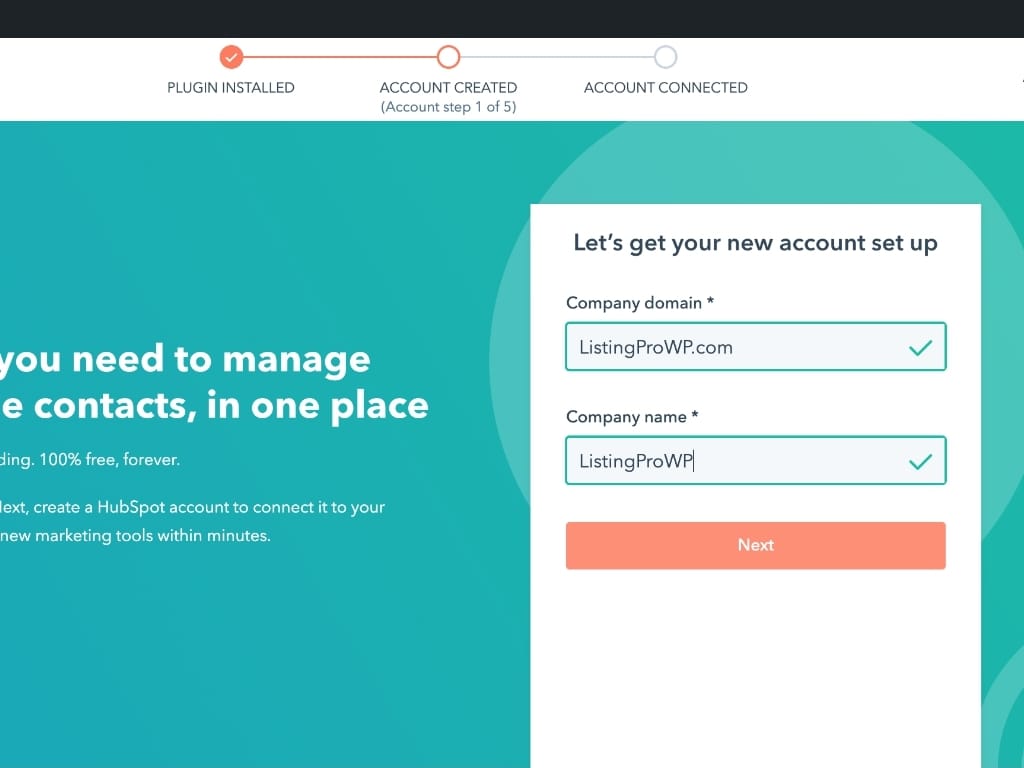Click the 'new marketing tools within minutes.' line
This screenshot has width=1024, height=768.
(x=135, y=536)
